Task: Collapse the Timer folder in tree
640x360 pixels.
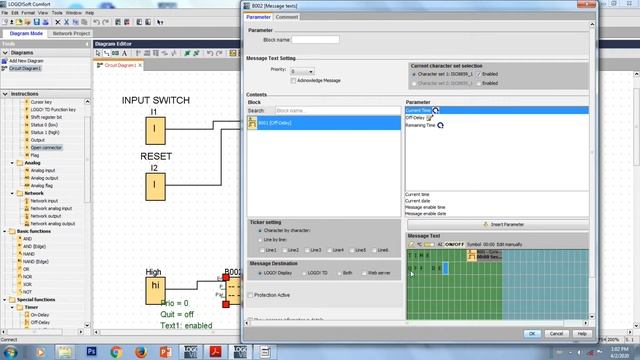Action: coord(12,307)
